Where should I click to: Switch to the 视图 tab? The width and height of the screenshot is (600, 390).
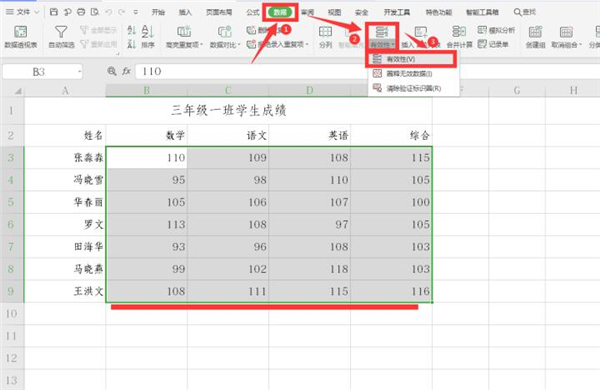(334, 12)
